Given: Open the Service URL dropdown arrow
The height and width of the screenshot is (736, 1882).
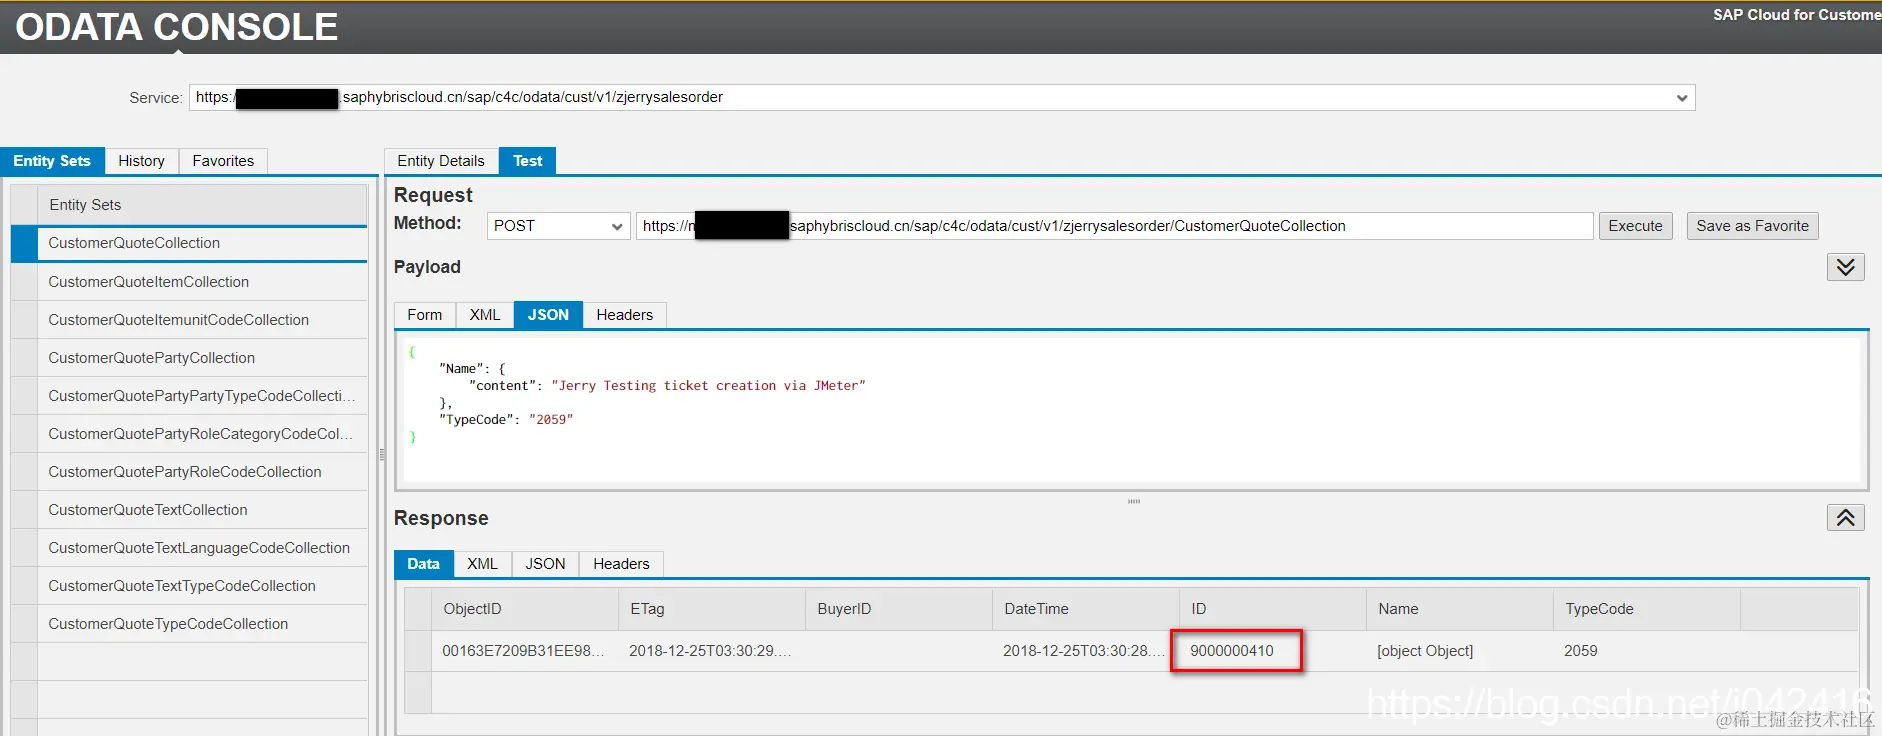Looking at the screenshot, I should click(1681, 98).
